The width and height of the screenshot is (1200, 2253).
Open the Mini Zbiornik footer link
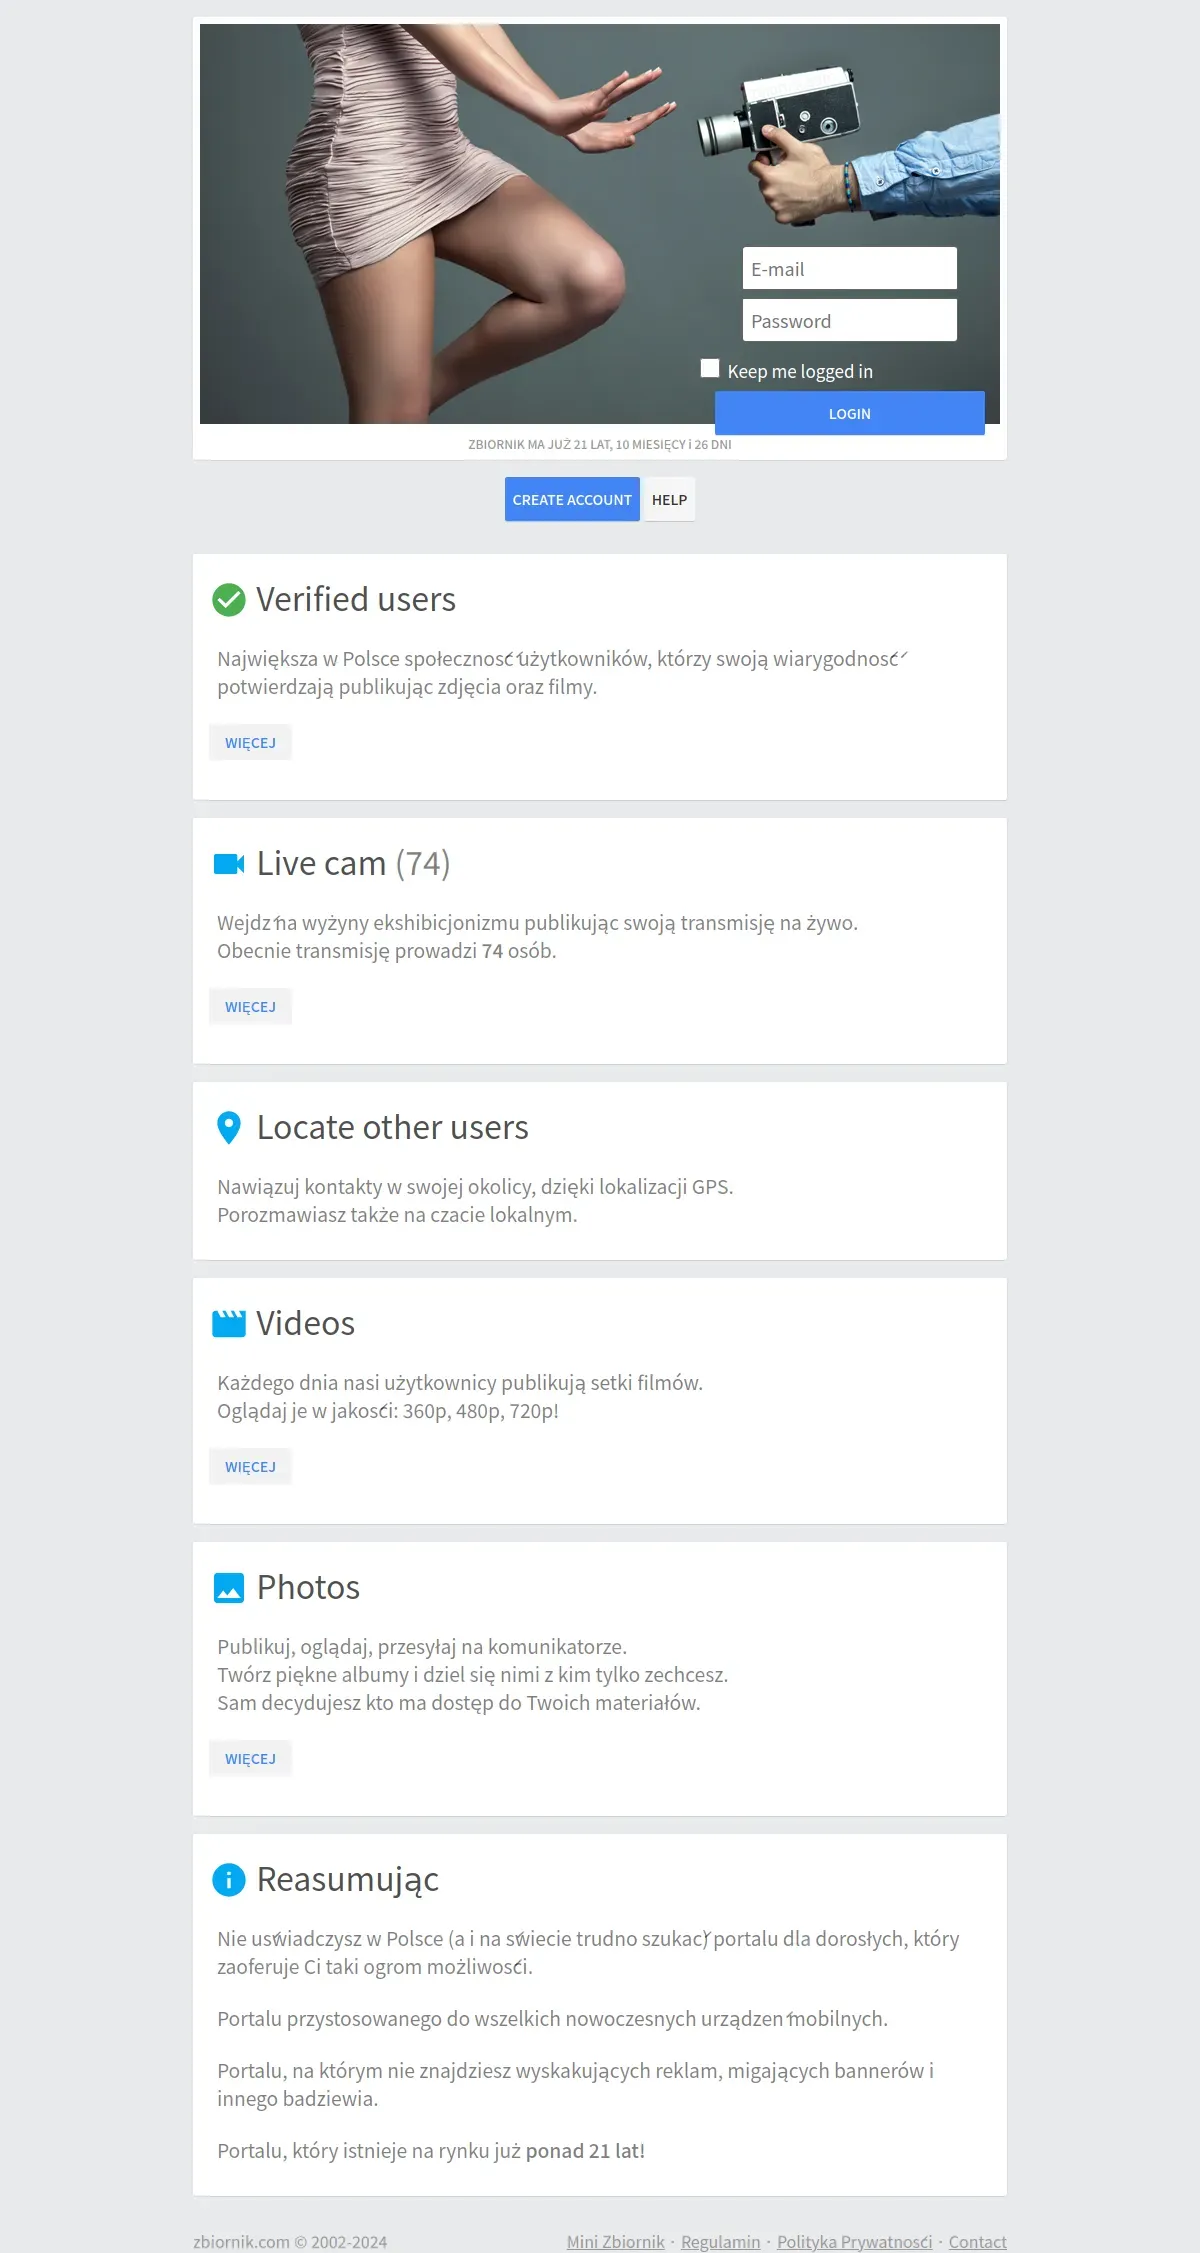615,2242
